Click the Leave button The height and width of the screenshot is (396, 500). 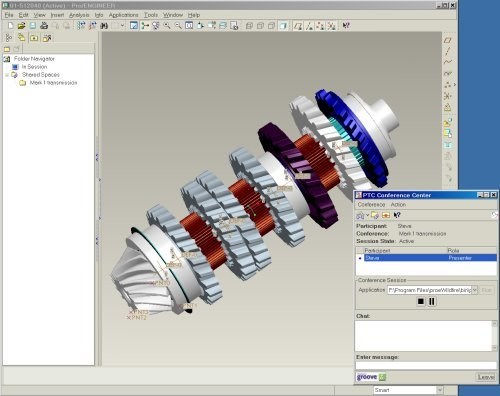click(x=486, y=377)
